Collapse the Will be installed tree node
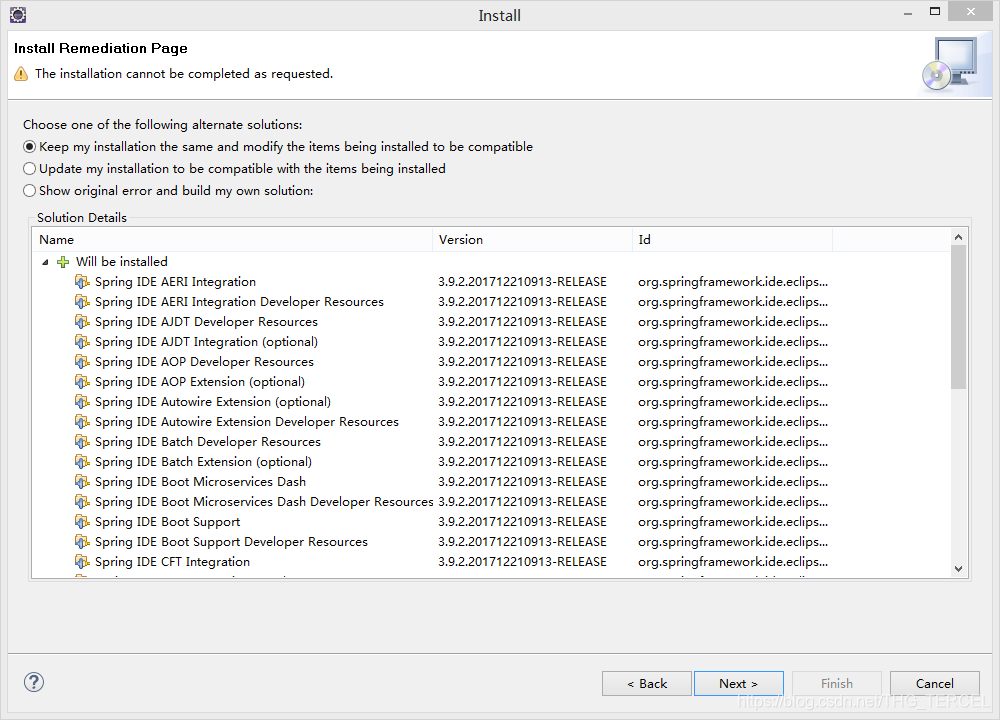The image size is (1000, 720). coord(45,262)
